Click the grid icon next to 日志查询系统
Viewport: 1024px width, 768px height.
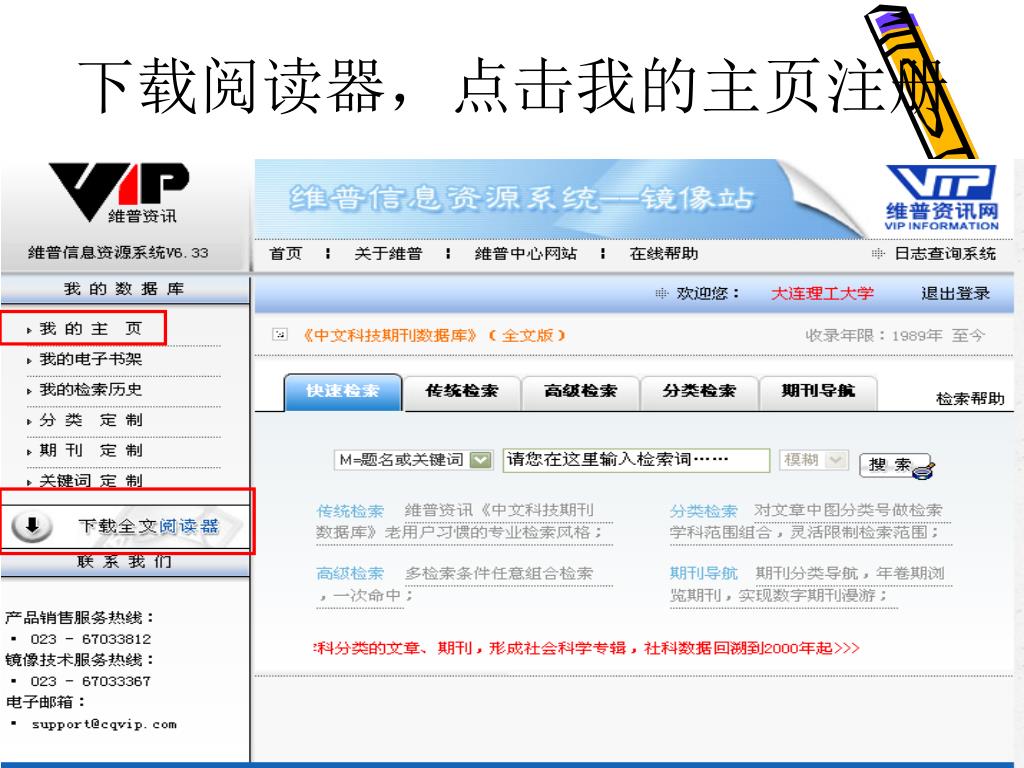coord(878,254)
